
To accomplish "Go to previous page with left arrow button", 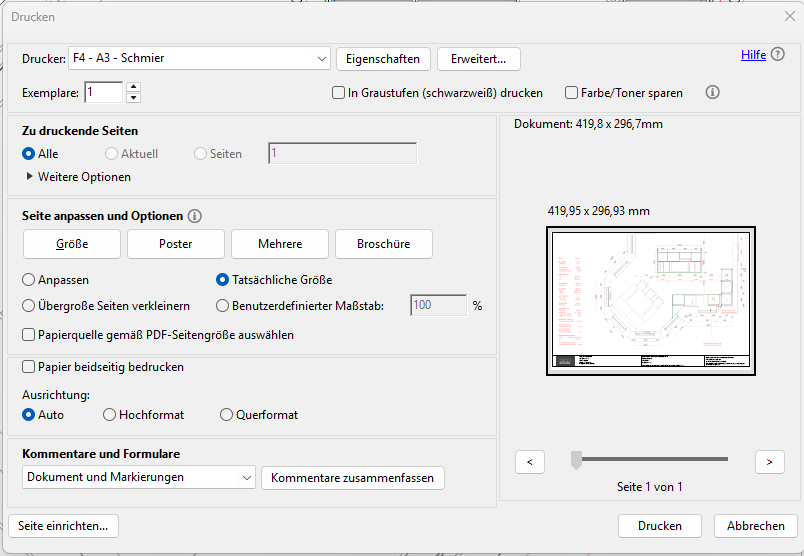I will click(529, 461).
